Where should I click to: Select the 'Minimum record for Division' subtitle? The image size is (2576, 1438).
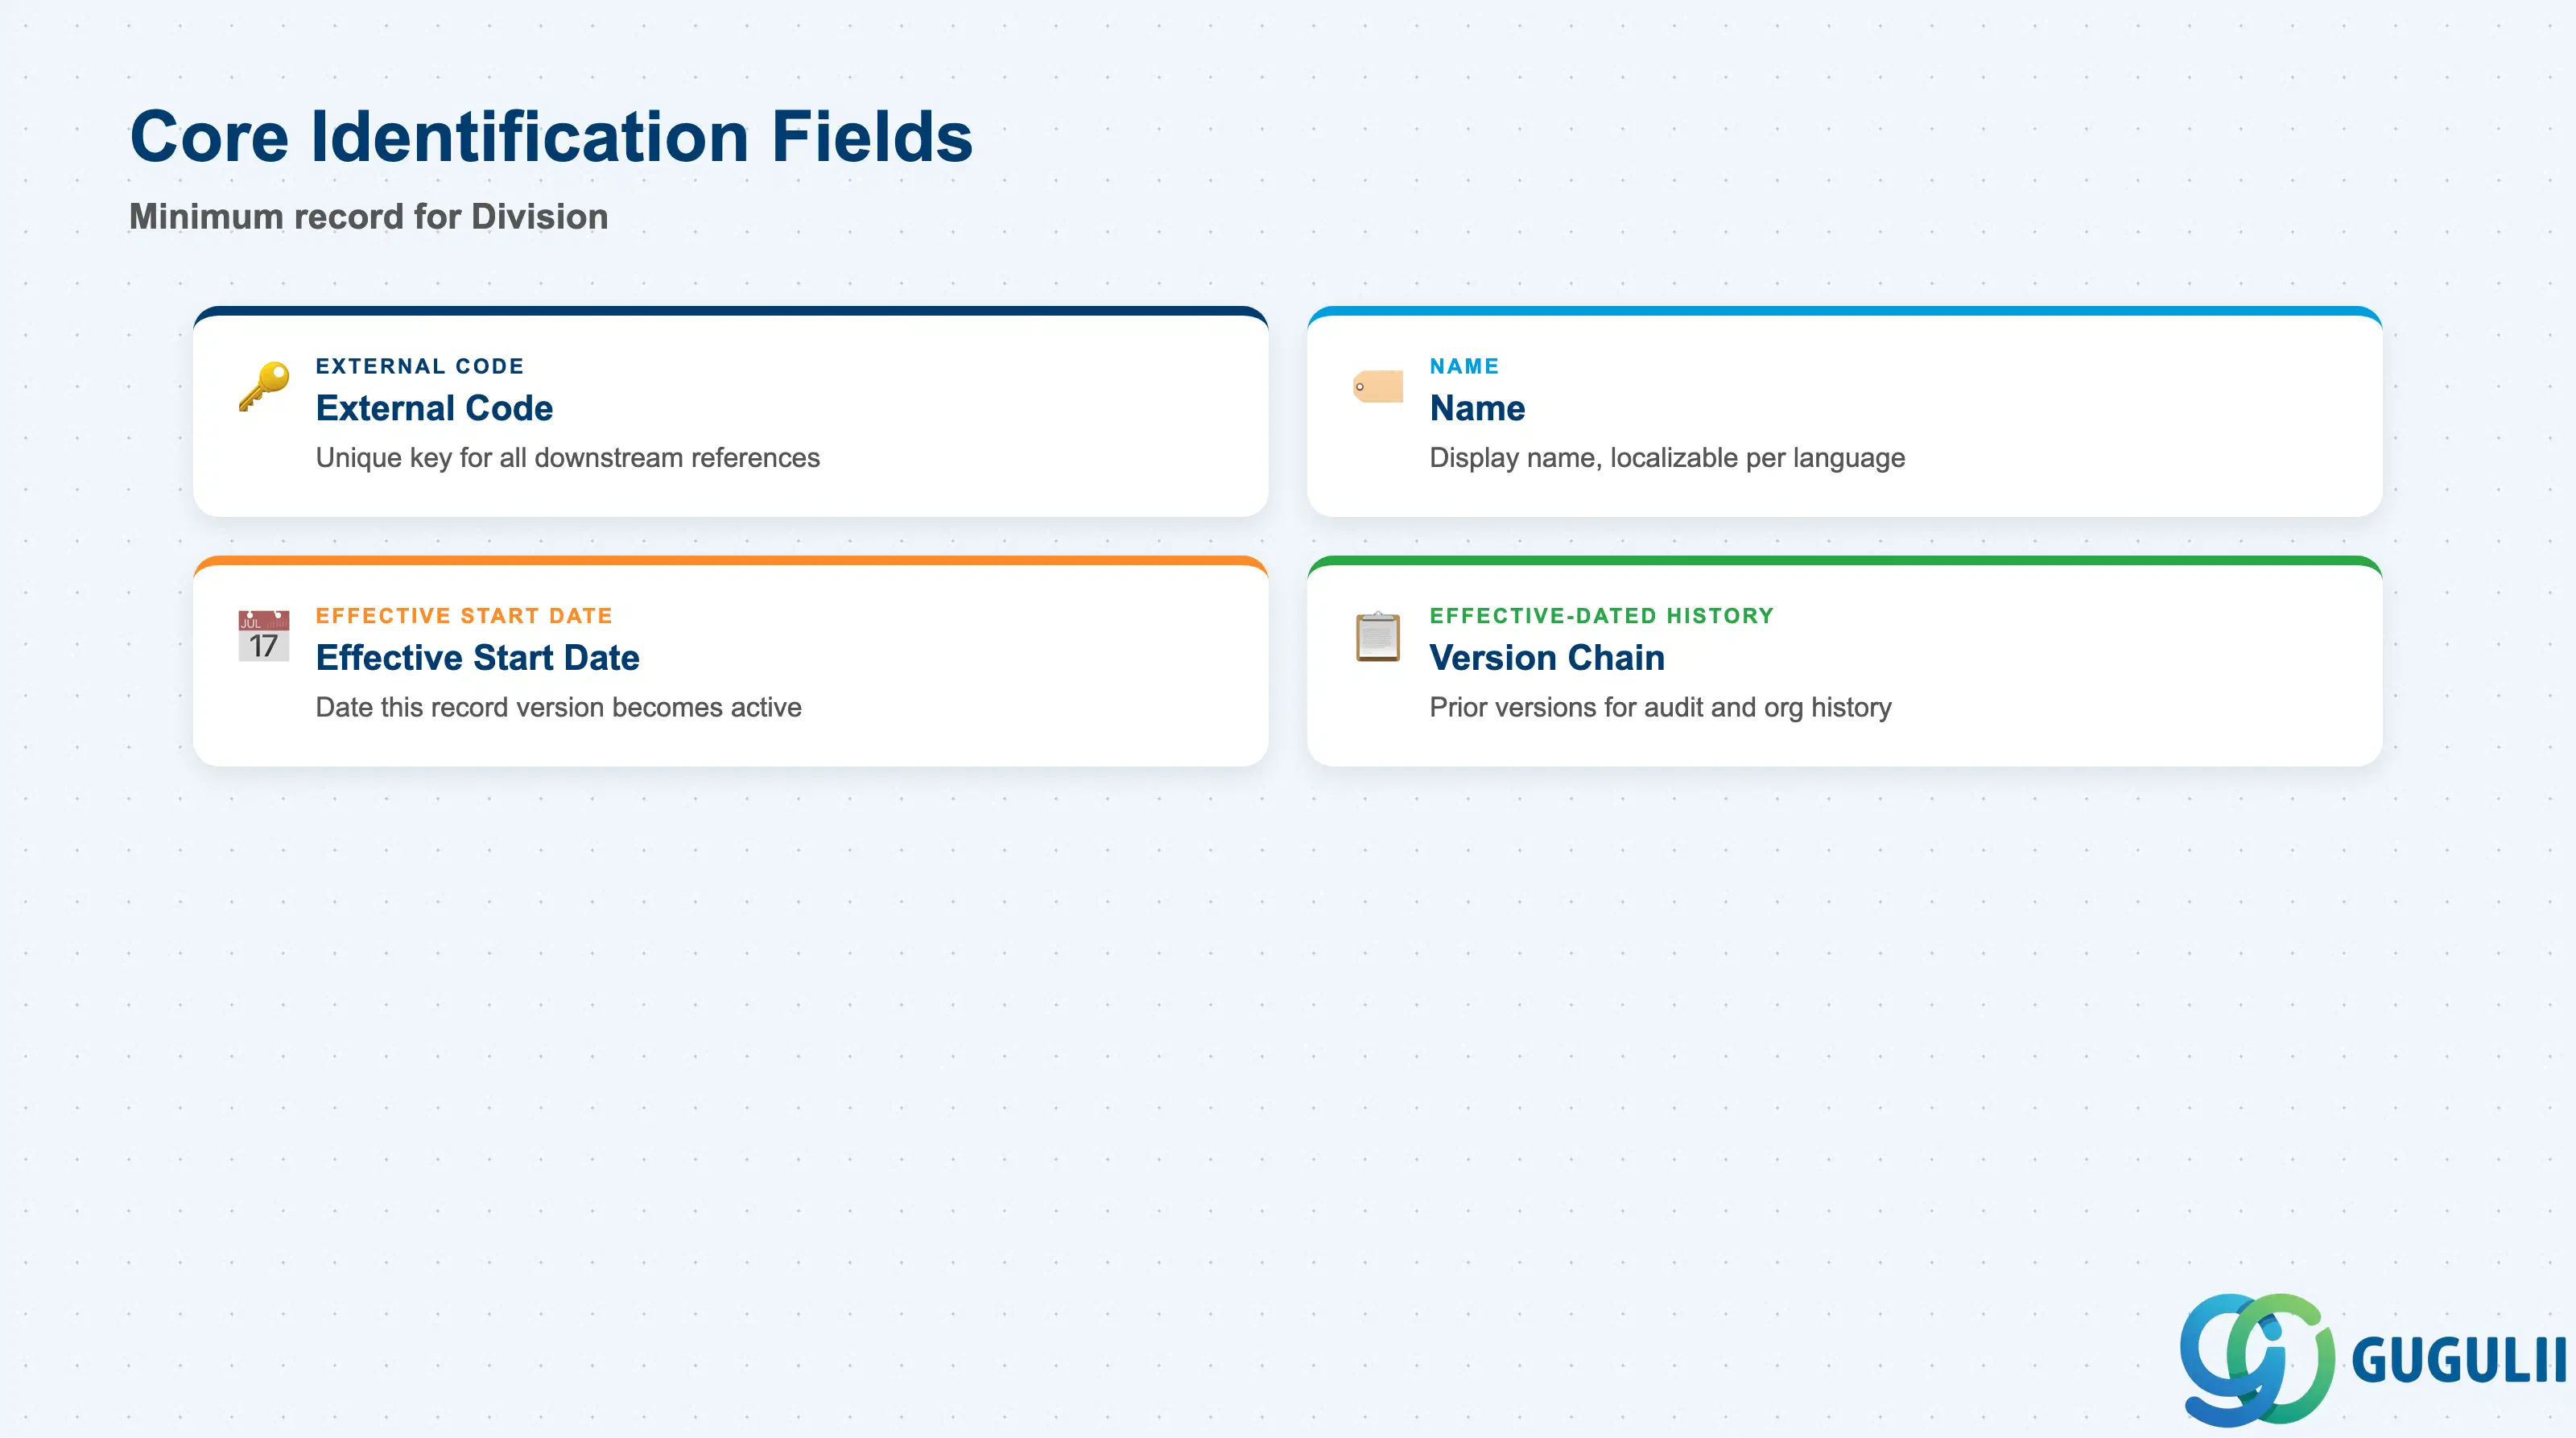[x=368, y=216]
